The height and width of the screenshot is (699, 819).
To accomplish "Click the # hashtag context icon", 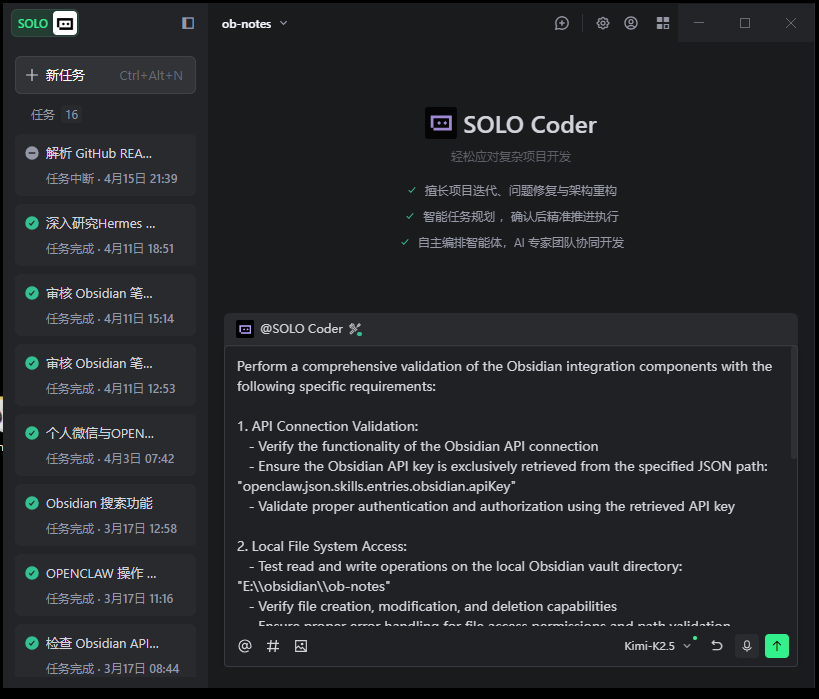I will click(273, 646).
